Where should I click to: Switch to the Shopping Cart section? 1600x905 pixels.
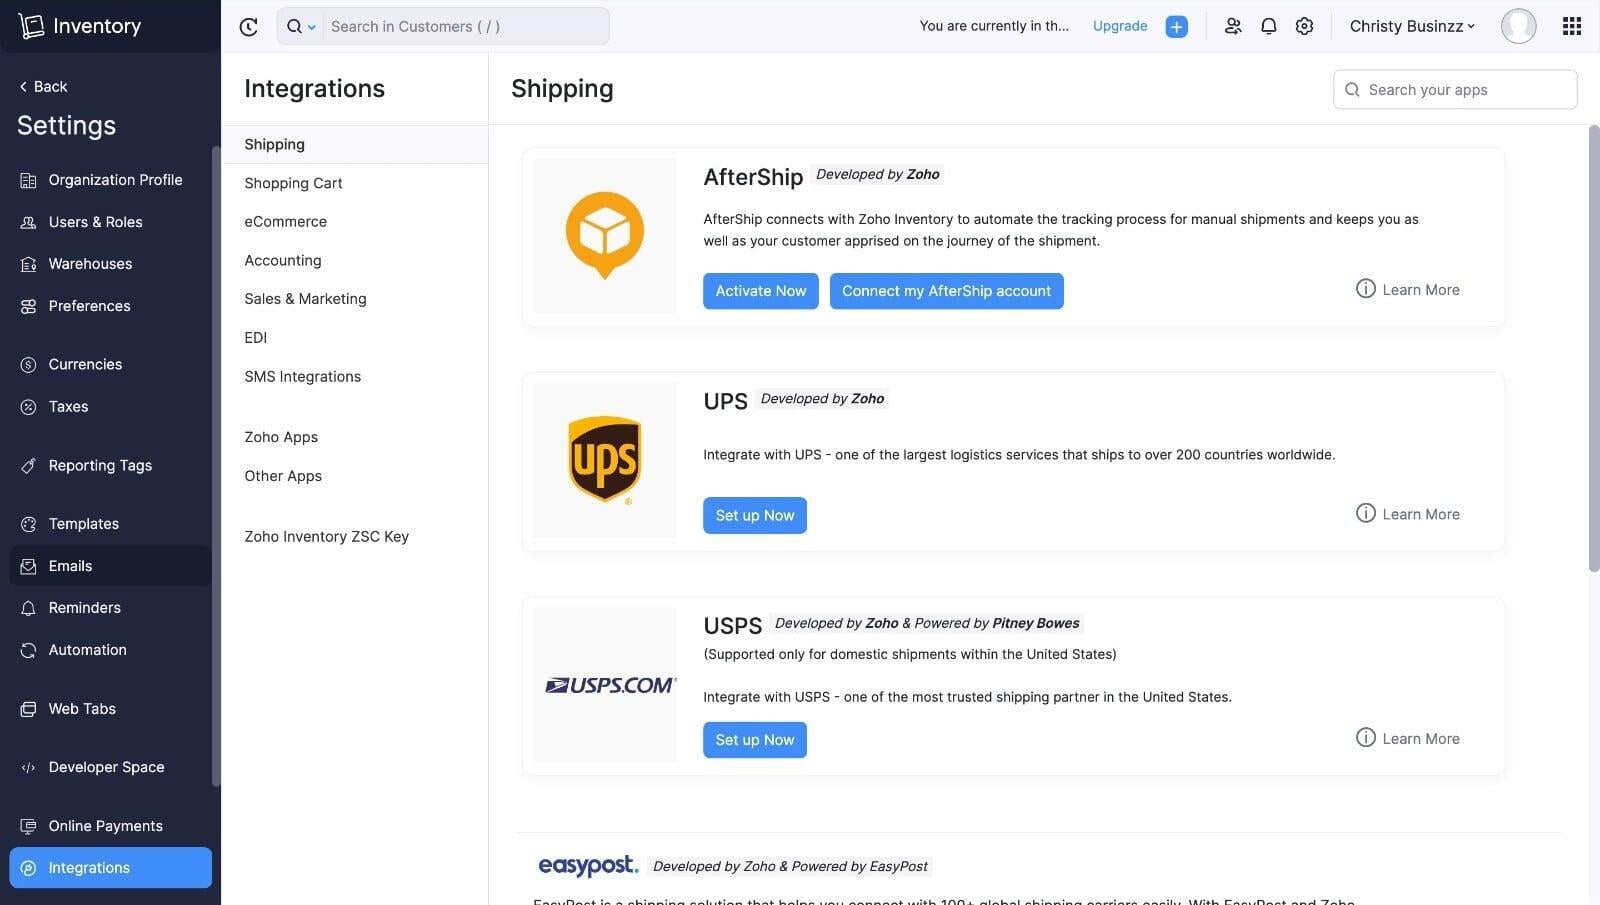(293, 183)
